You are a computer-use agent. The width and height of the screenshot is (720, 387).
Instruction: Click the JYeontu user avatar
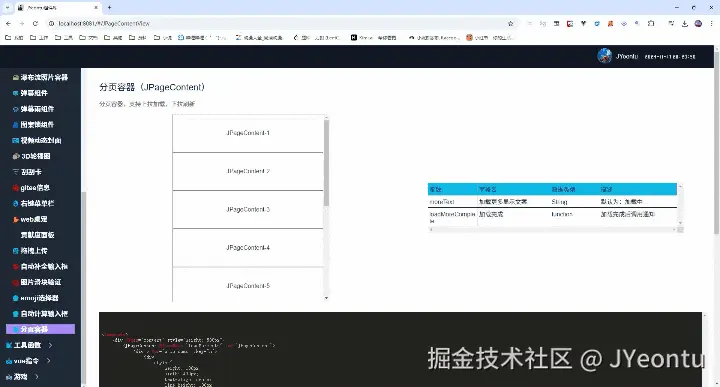point(604,56)
